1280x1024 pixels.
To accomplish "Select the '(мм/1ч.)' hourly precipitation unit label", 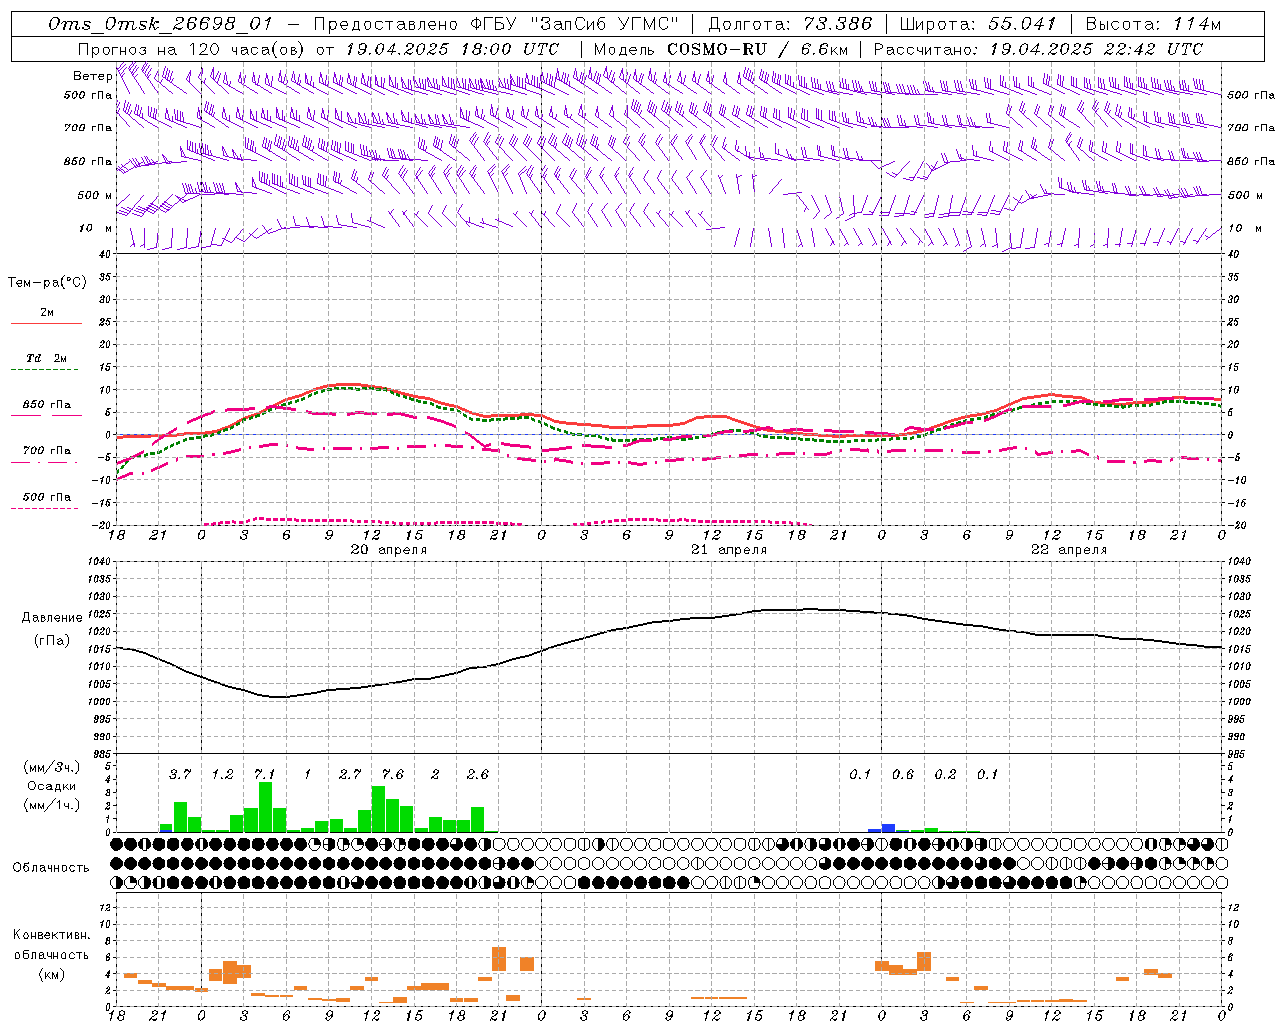I will pos(52,805).
